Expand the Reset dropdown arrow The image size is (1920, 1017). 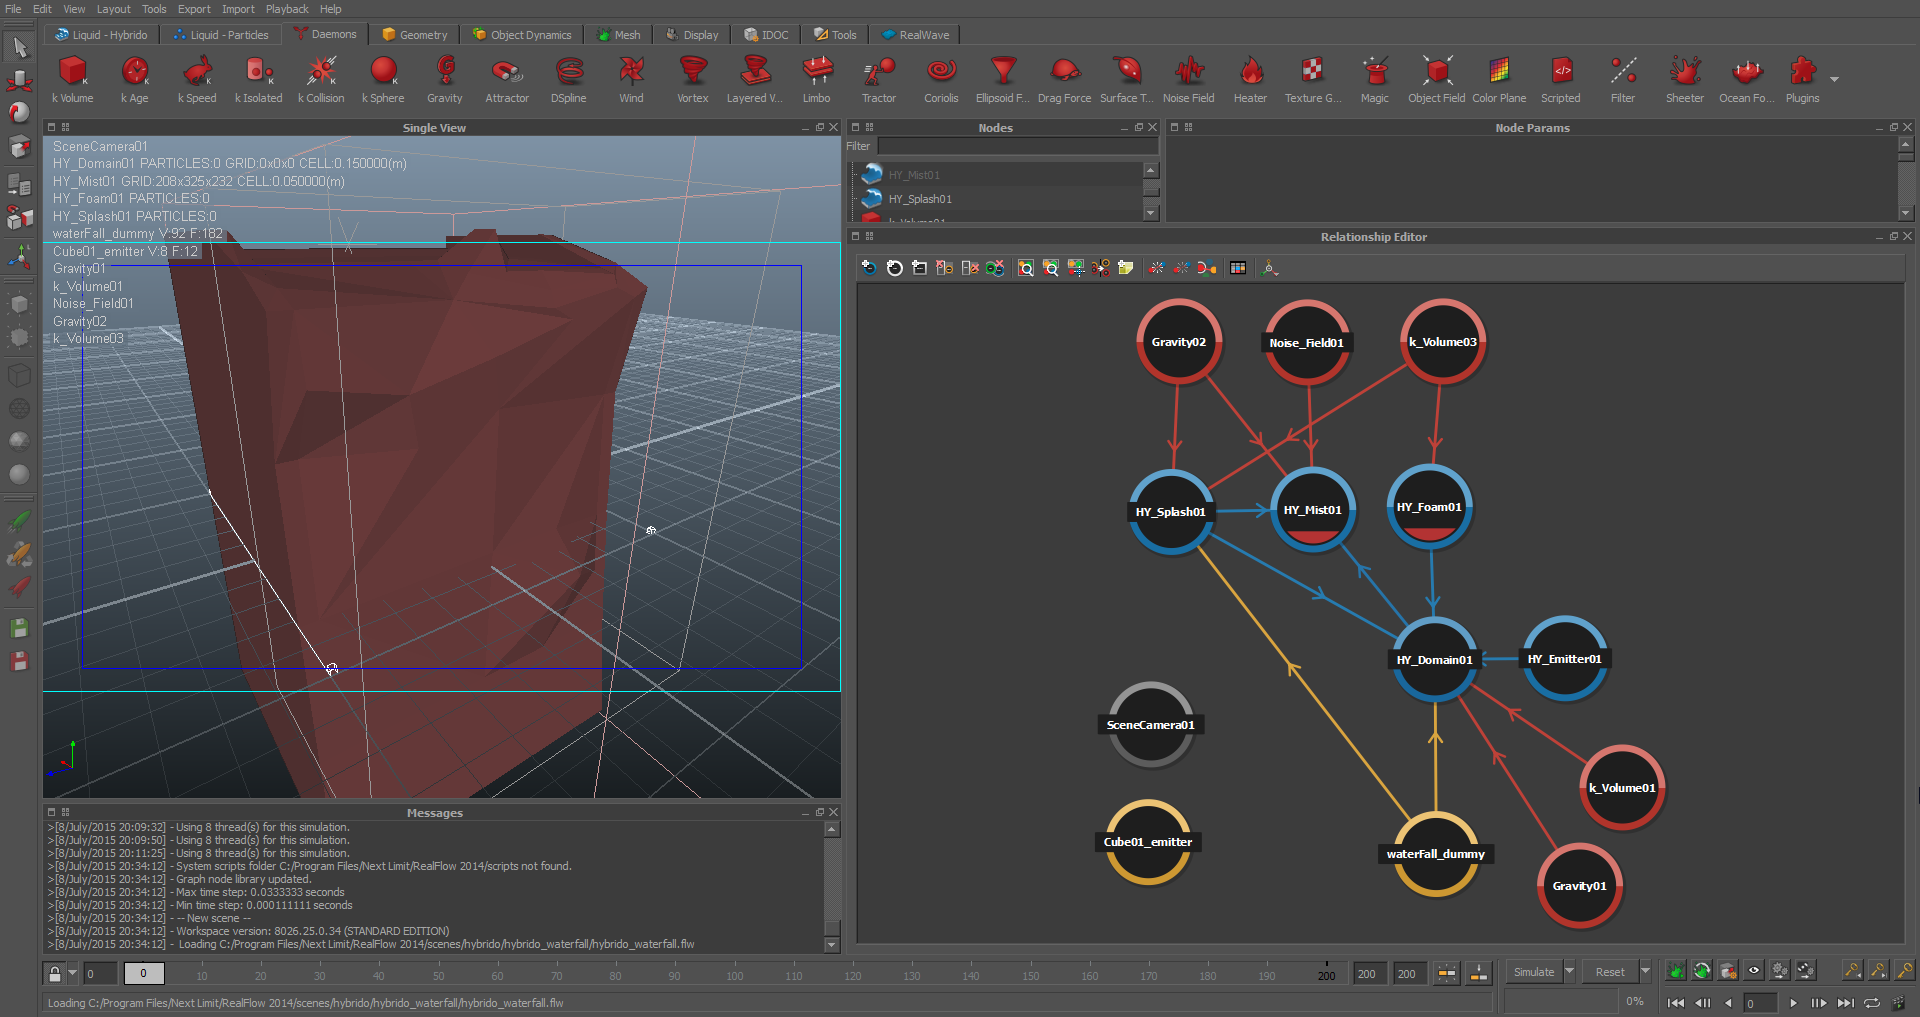click(1645, 971)
